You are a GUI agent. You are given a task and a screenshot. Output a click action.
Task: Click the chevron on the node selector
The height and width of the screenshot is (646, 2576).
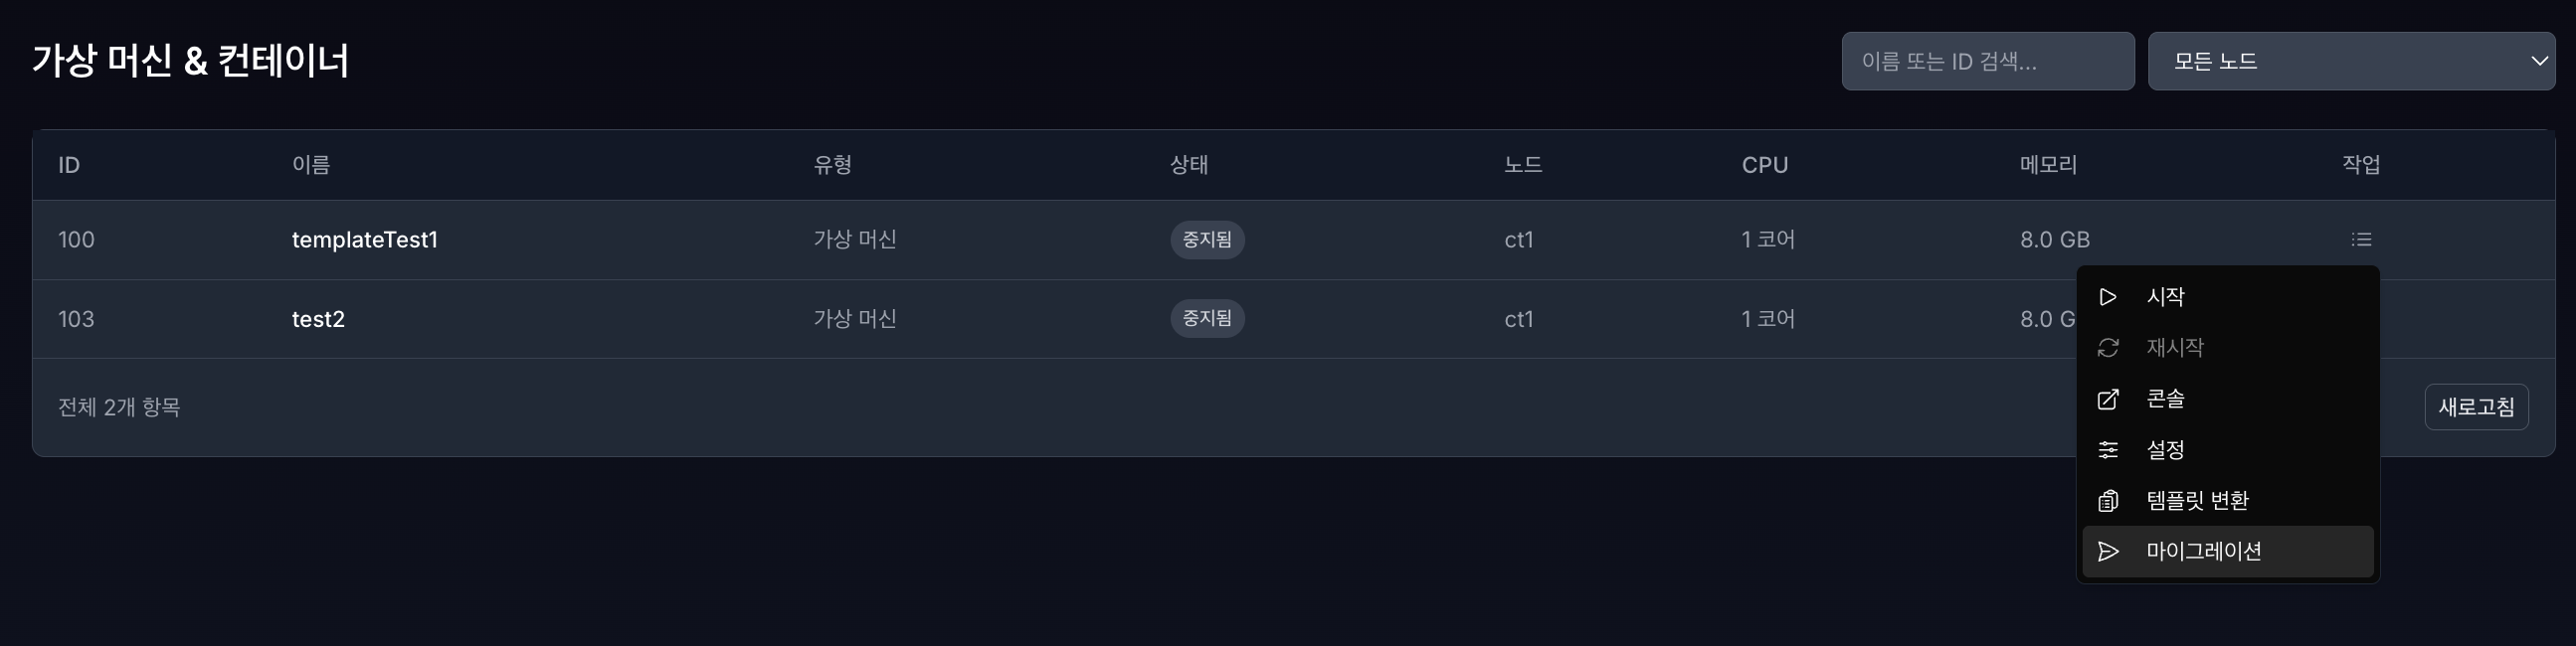click(x=2538, y=60)
